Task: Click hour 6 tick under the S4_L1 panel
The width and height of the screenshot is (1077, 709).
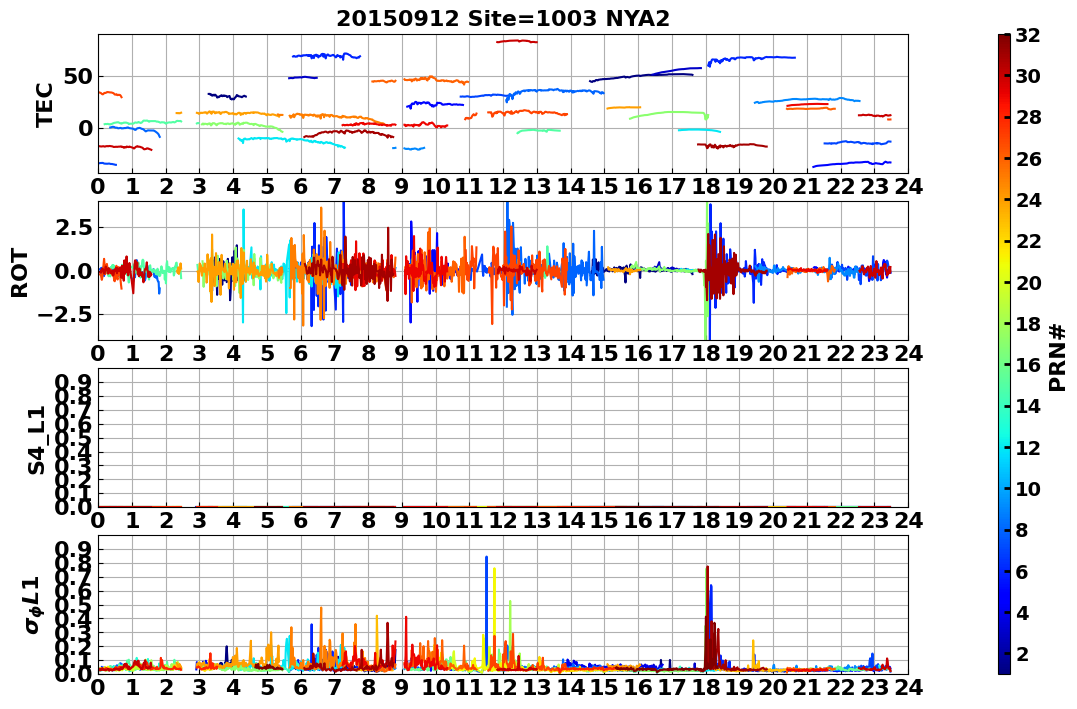Action: pyautogui.click(x=301, y=520)
